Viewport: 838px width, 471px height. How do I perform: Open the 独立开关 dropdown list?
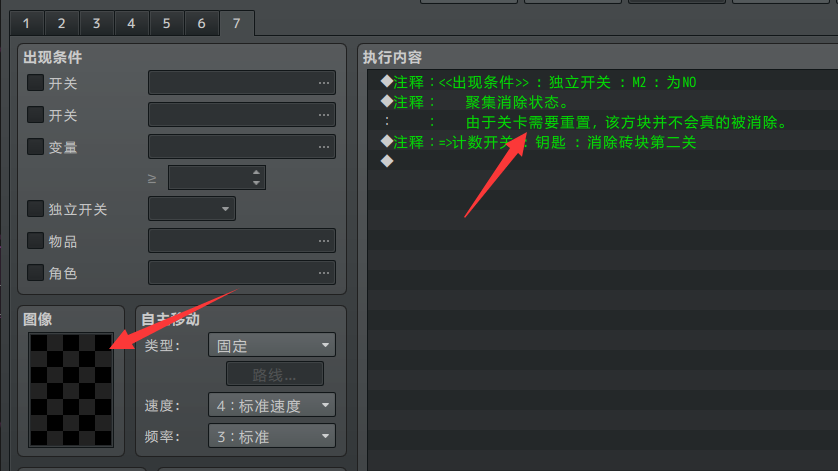192,209
